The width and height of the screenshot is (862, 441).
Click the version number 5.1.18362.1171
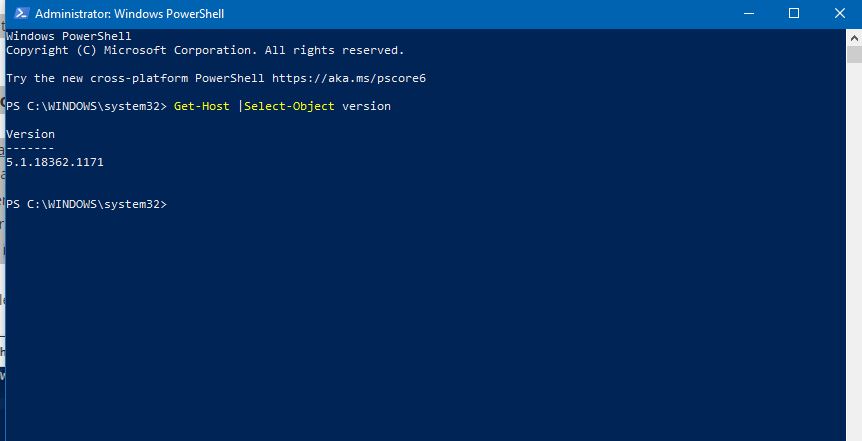[55, 162]
